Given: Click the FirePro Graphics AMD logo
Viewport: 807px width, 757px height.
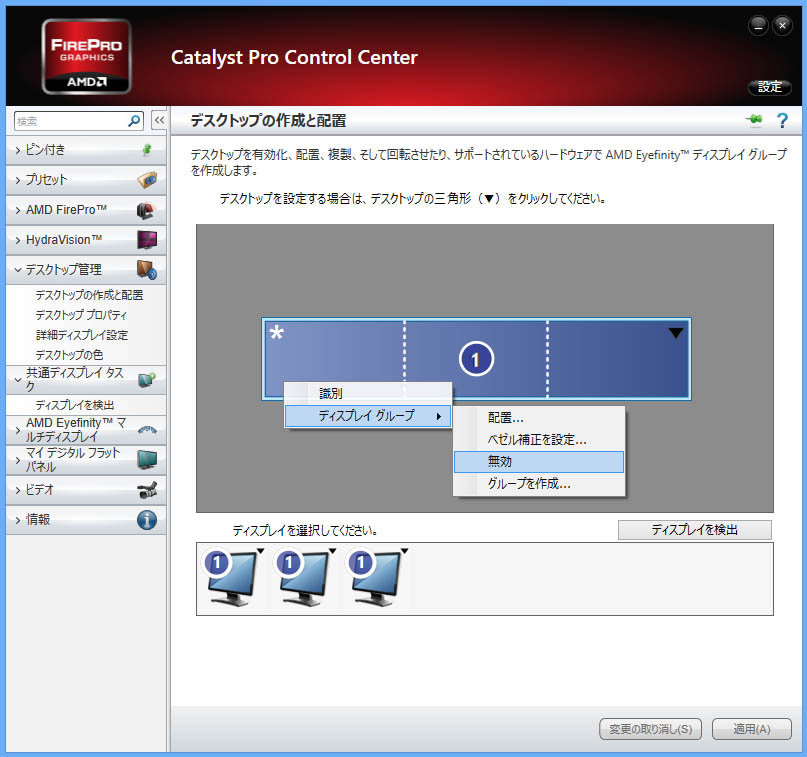Looking at the screenshot, I should (x=86, y=57).
